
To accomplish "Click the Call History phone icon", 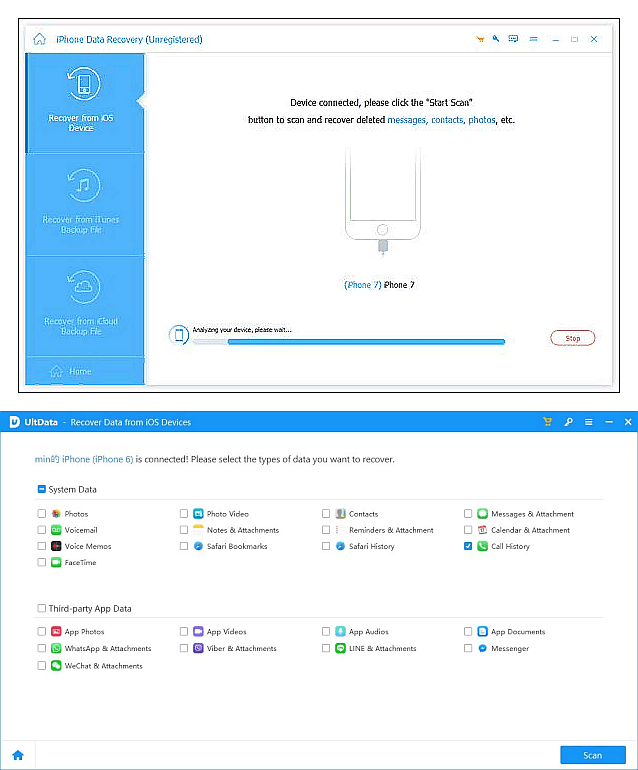I will click(482, 546).
